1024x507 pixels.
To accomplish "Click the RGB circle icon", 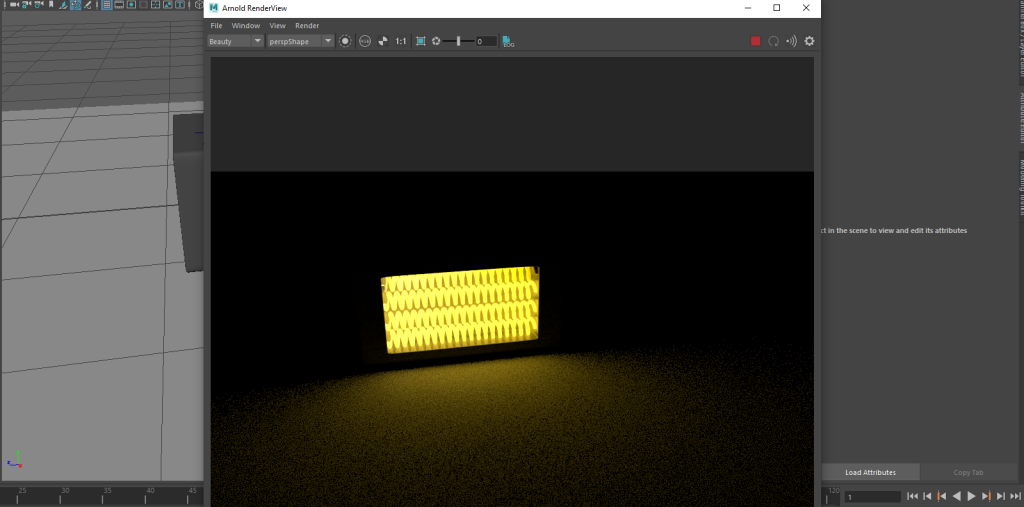I will coord(364,41).
